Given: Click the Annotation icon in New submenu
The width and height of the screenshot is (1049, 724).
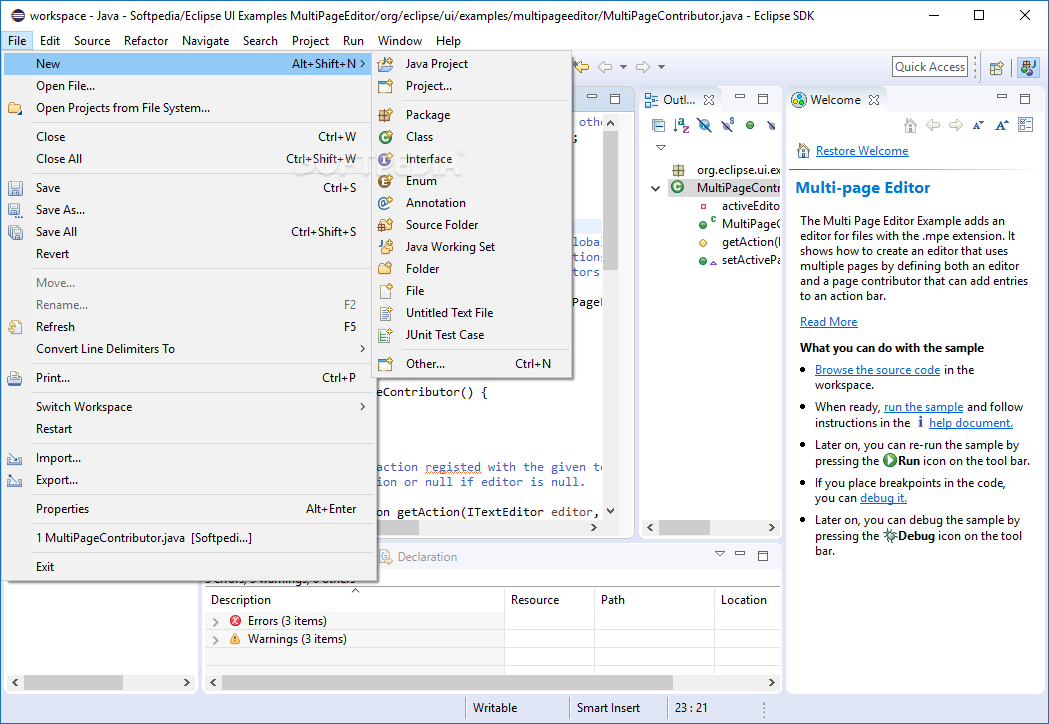Looking at the screenshot, I should coord(385,203).
